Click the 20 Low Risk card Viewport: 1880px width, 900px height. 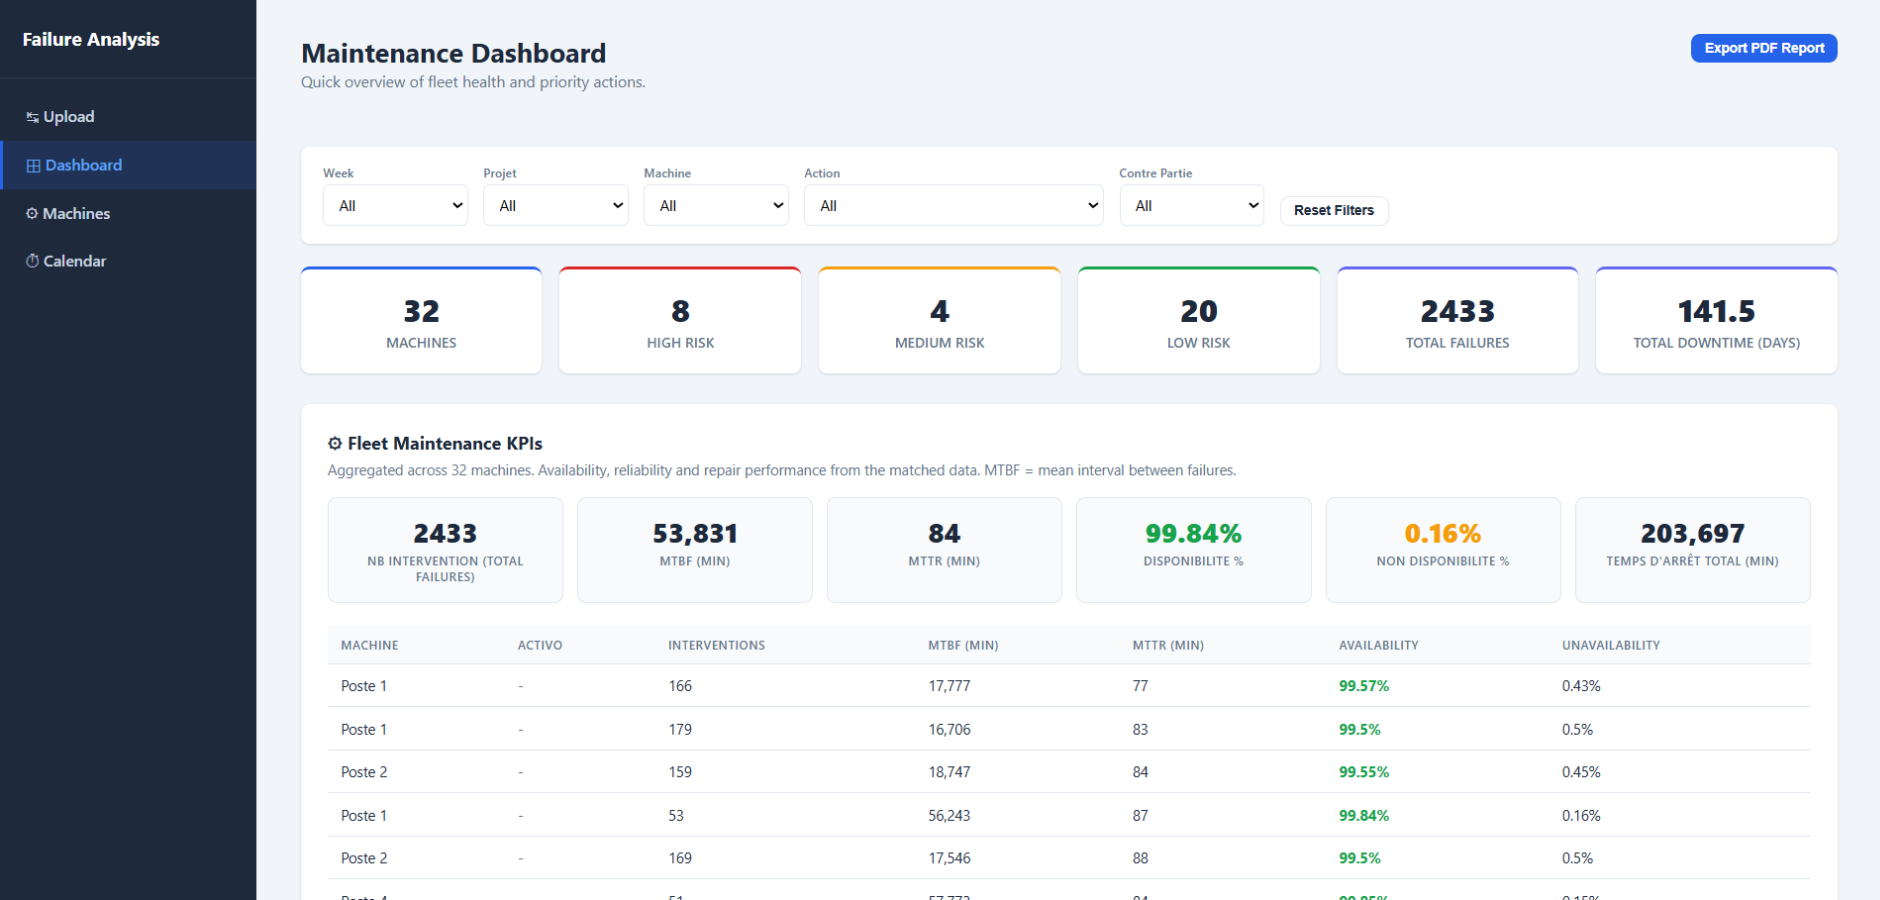(1198, 320)
